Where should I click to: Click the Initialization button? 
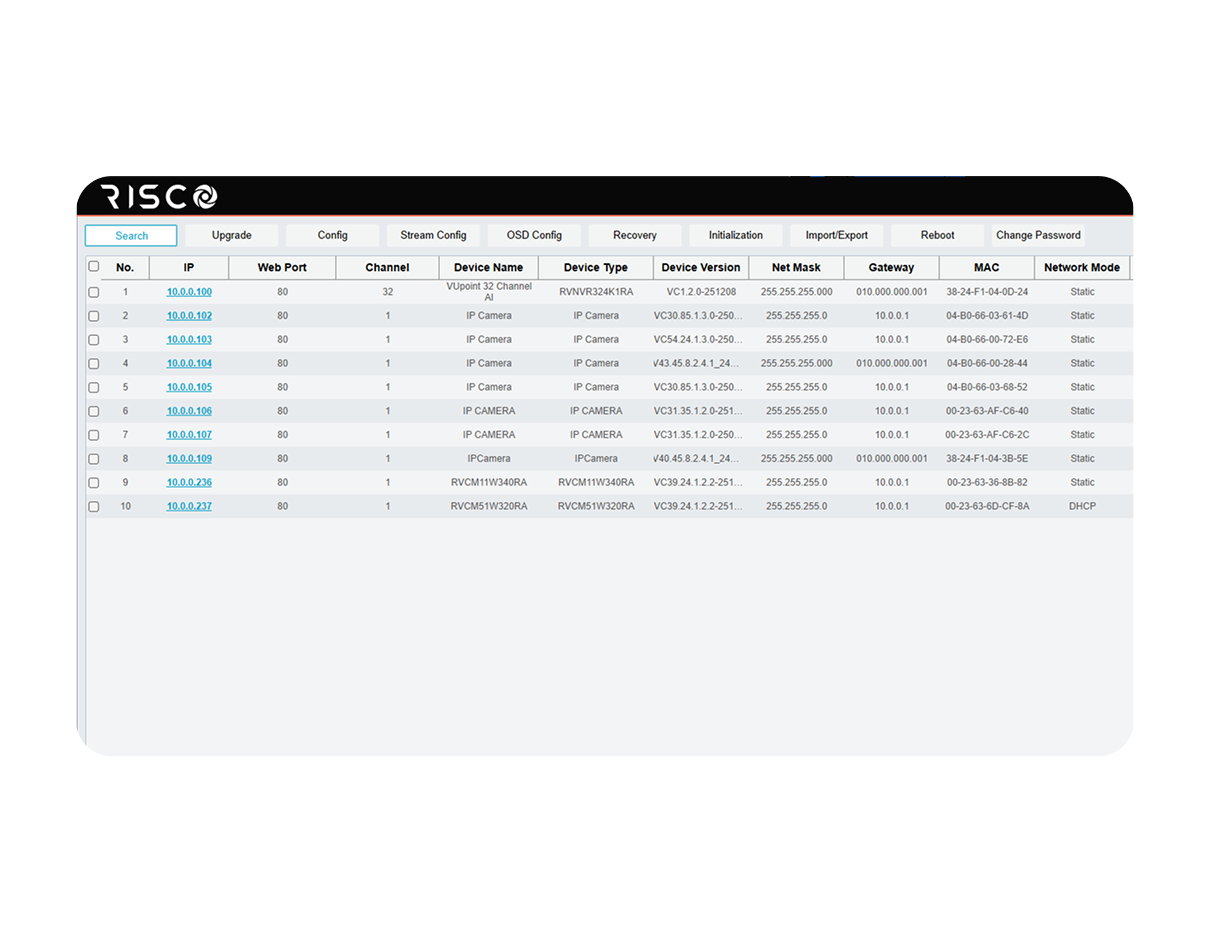pyautogui.click(x=735, y=236)
